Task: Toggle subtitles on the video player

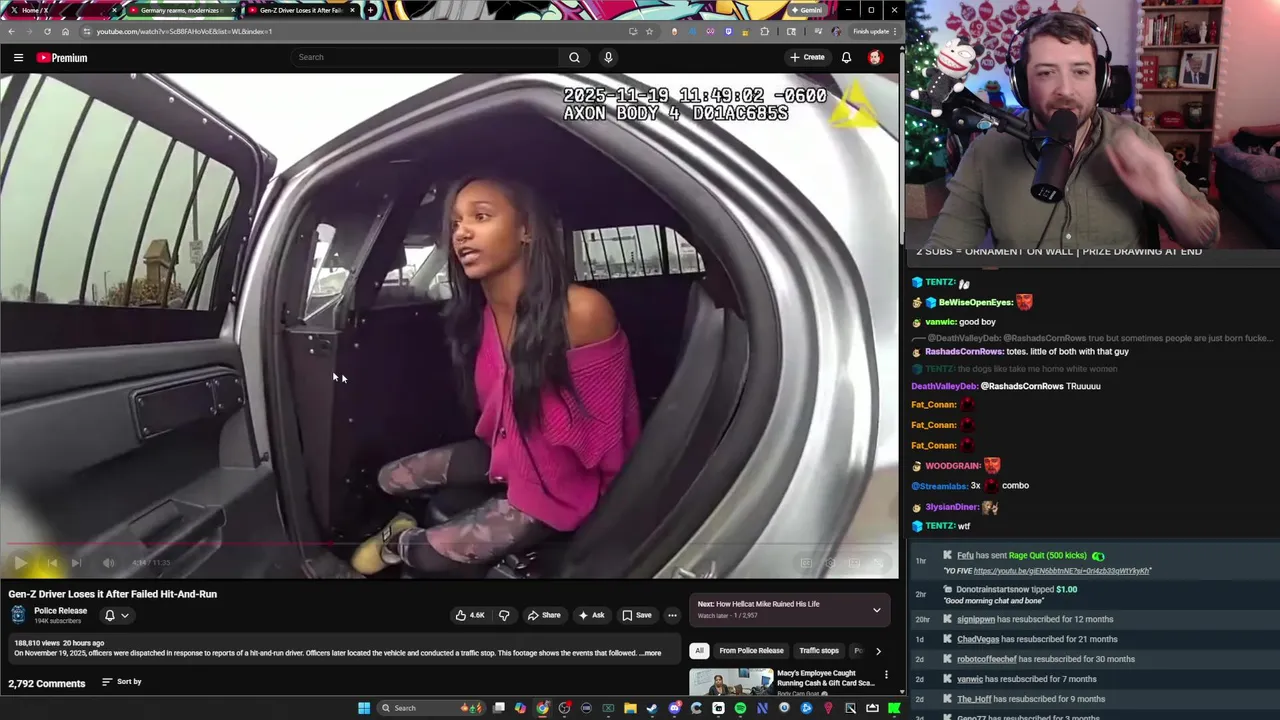Action: pyautogui.click(x=806, y=563)
